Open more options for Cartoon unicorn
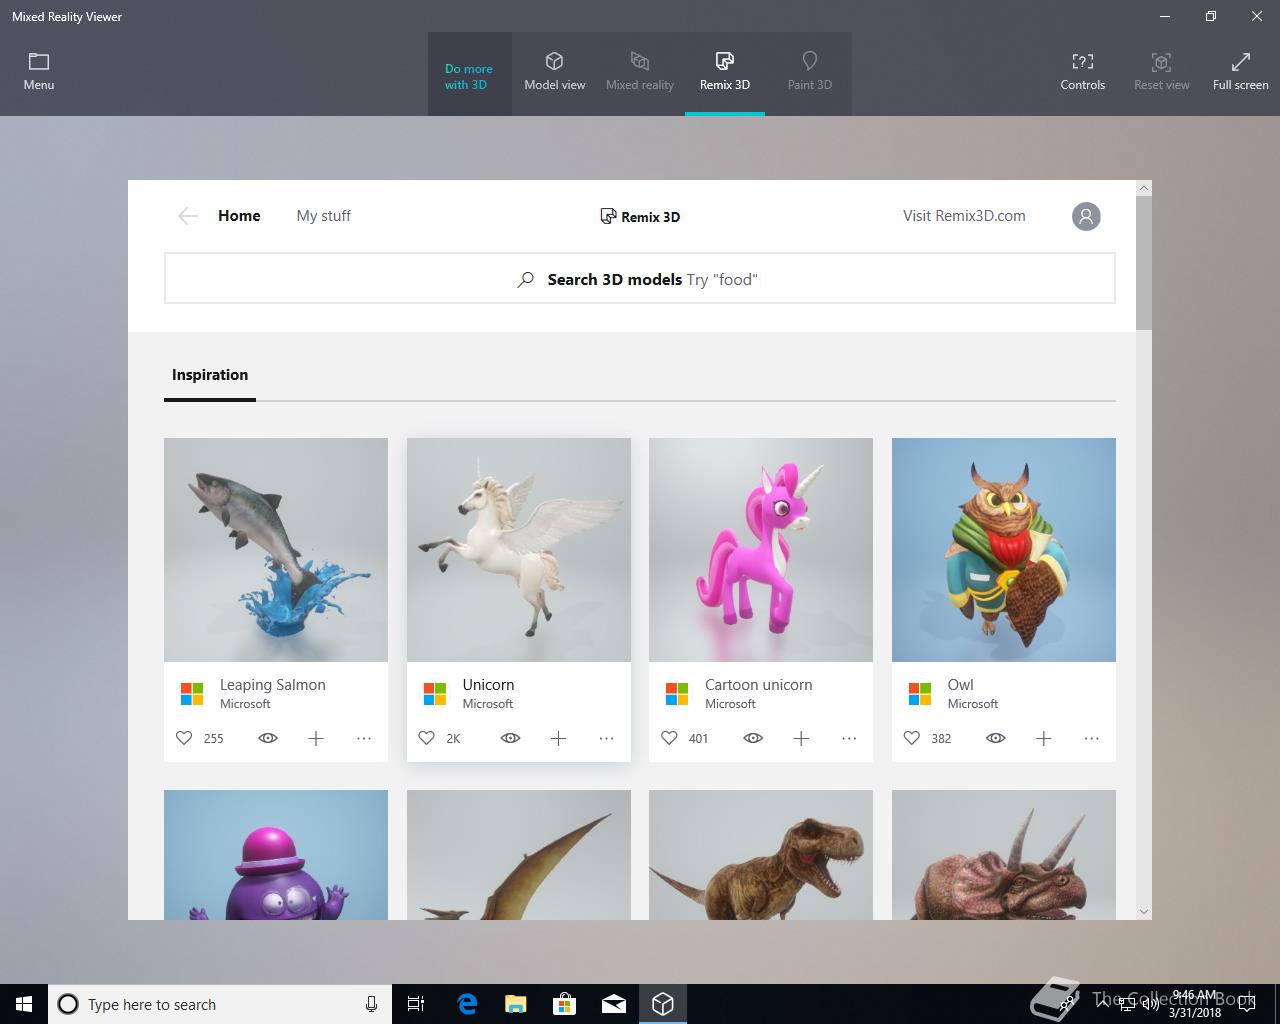The width and height of the screenshot is (1280, 1024). point(849,738)
